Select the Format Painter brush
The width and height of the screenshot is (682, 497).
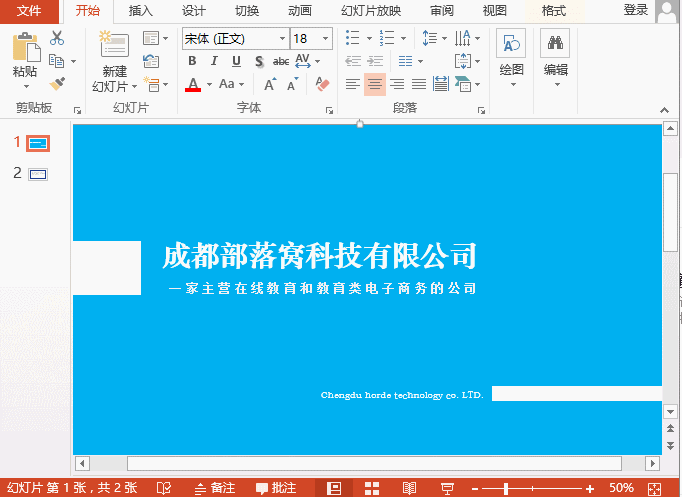(57, 84)
